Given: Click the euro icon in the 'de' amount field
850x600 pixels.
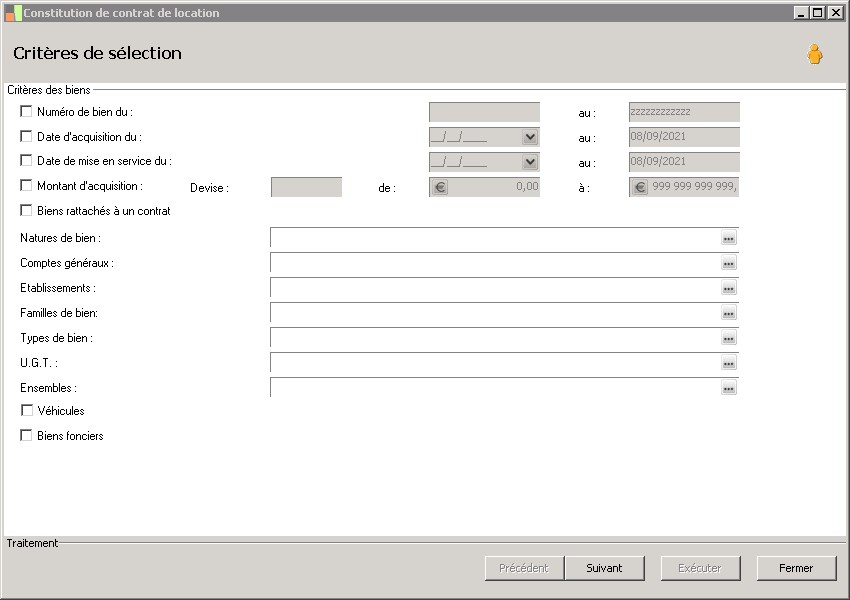Looking at the screenshot, I should [440, 188].
